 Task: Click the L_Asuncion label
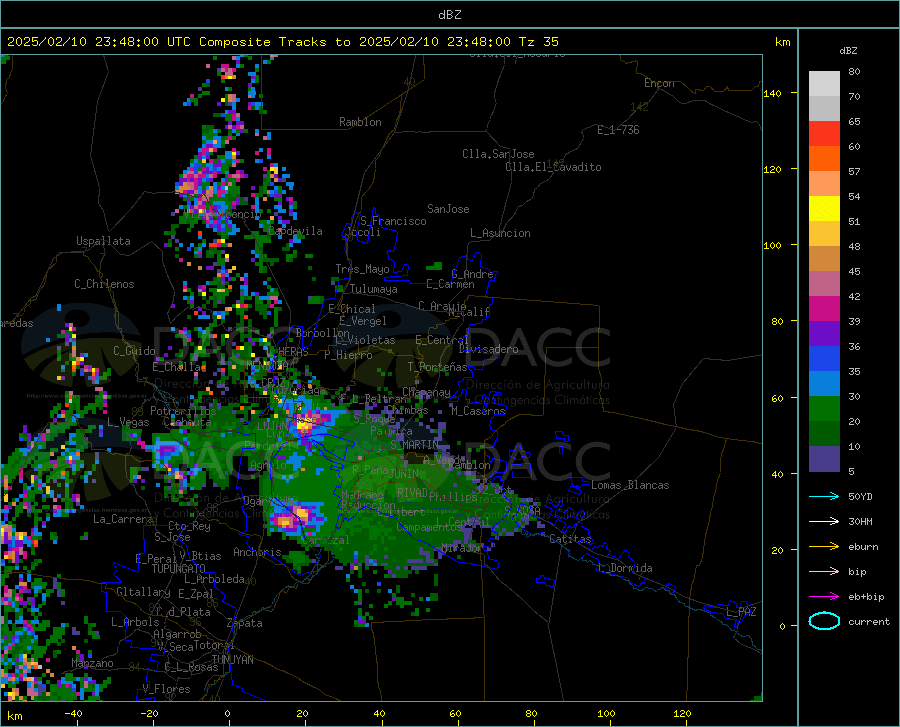500,233
